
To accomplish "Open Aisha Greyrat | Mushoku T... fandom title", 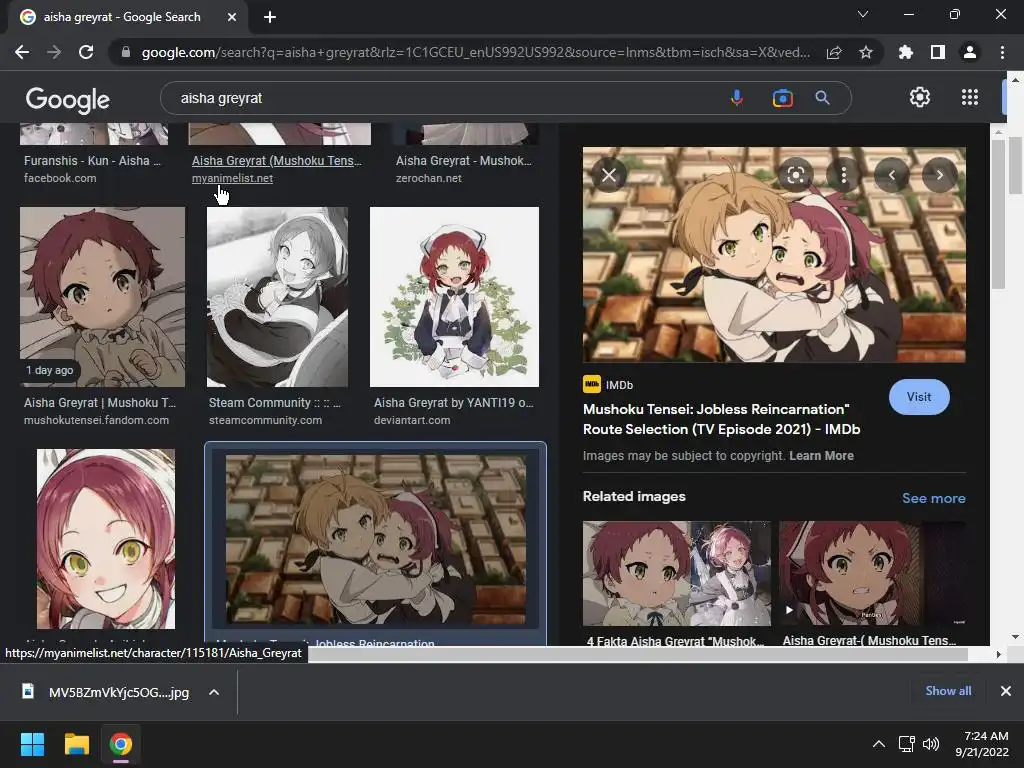I will pos(100,403).
